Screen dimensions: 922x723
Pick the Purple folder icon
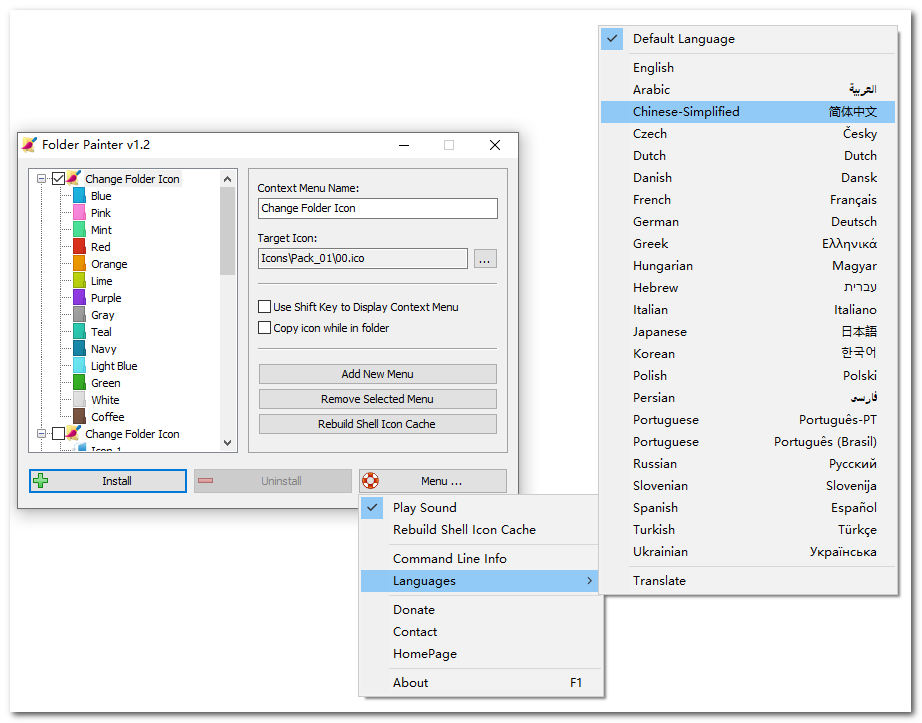(x=80, y=298)
